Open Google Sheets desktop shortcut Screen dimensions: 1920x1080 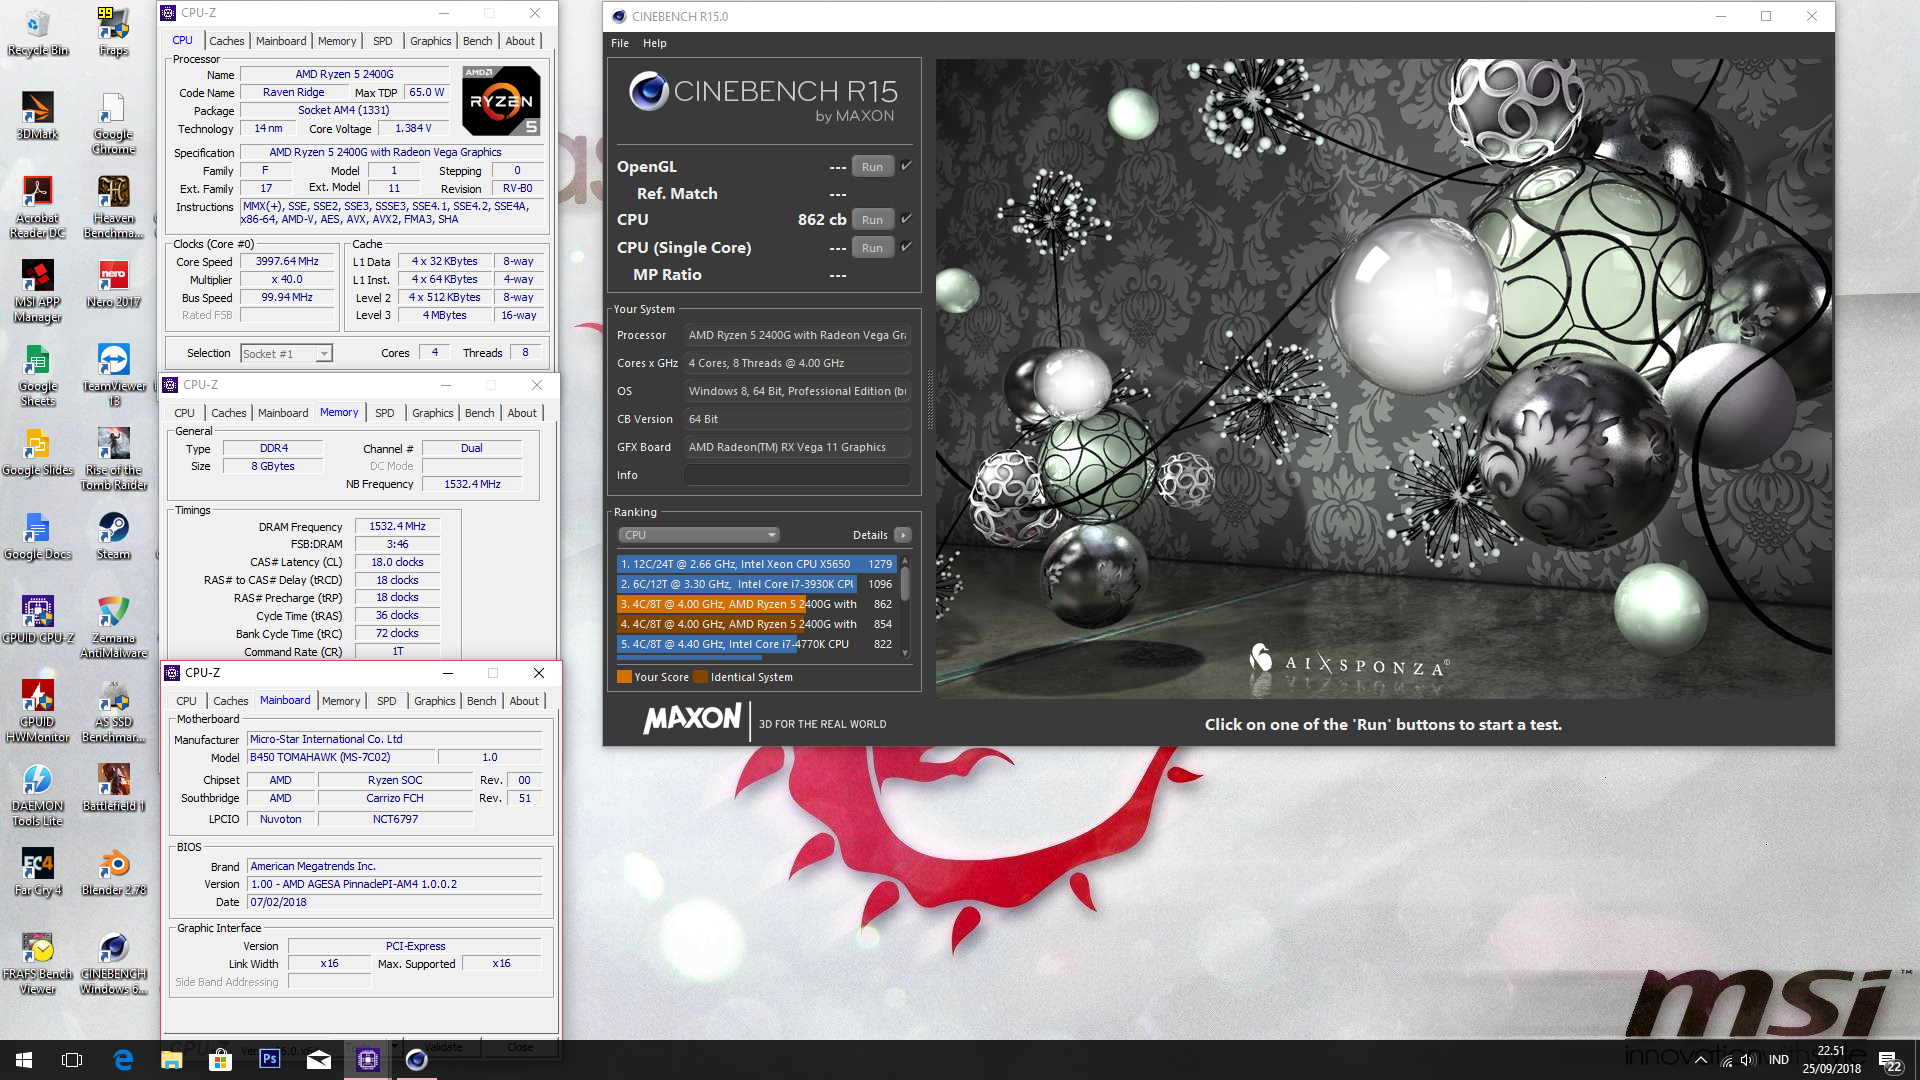[x=38, y=376]
